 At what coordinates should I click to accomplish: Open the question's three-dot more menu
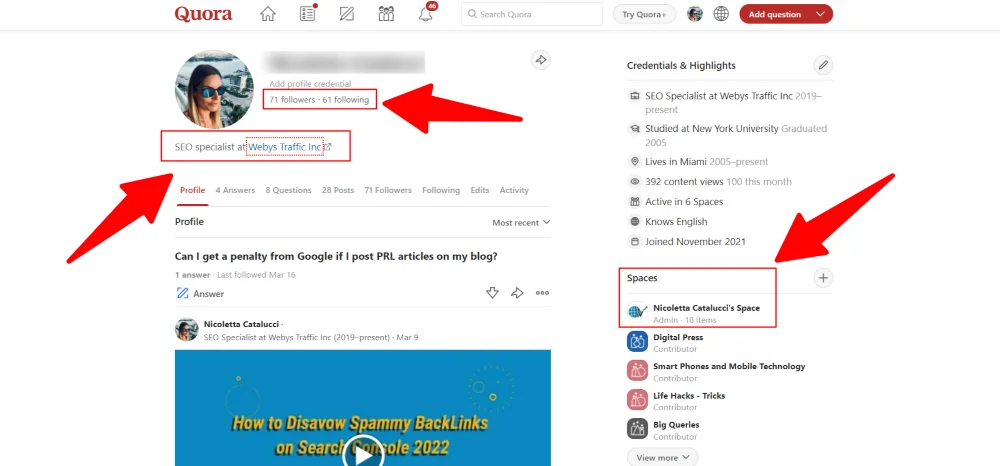point(542,293)
